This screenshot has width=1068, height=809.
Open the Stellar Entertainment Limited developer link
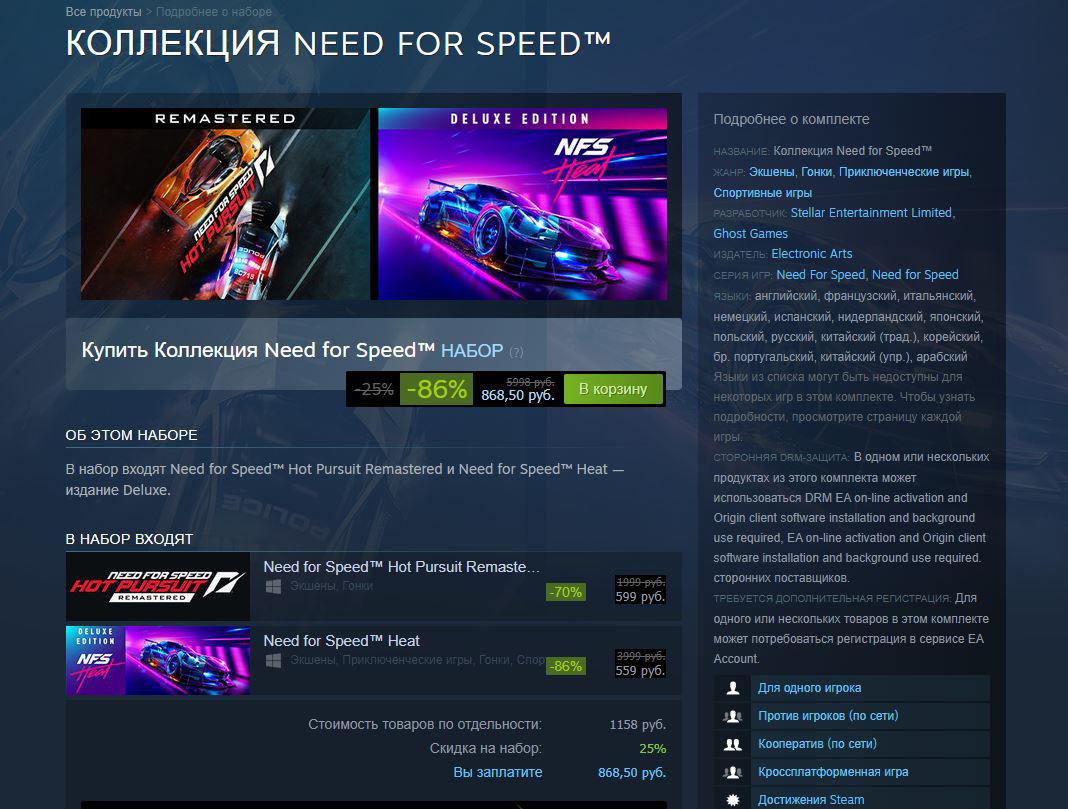tap(871, 212)
